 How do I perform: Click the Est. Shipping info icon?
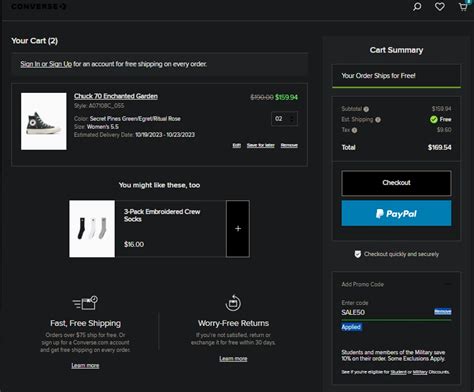click(378, 120)
